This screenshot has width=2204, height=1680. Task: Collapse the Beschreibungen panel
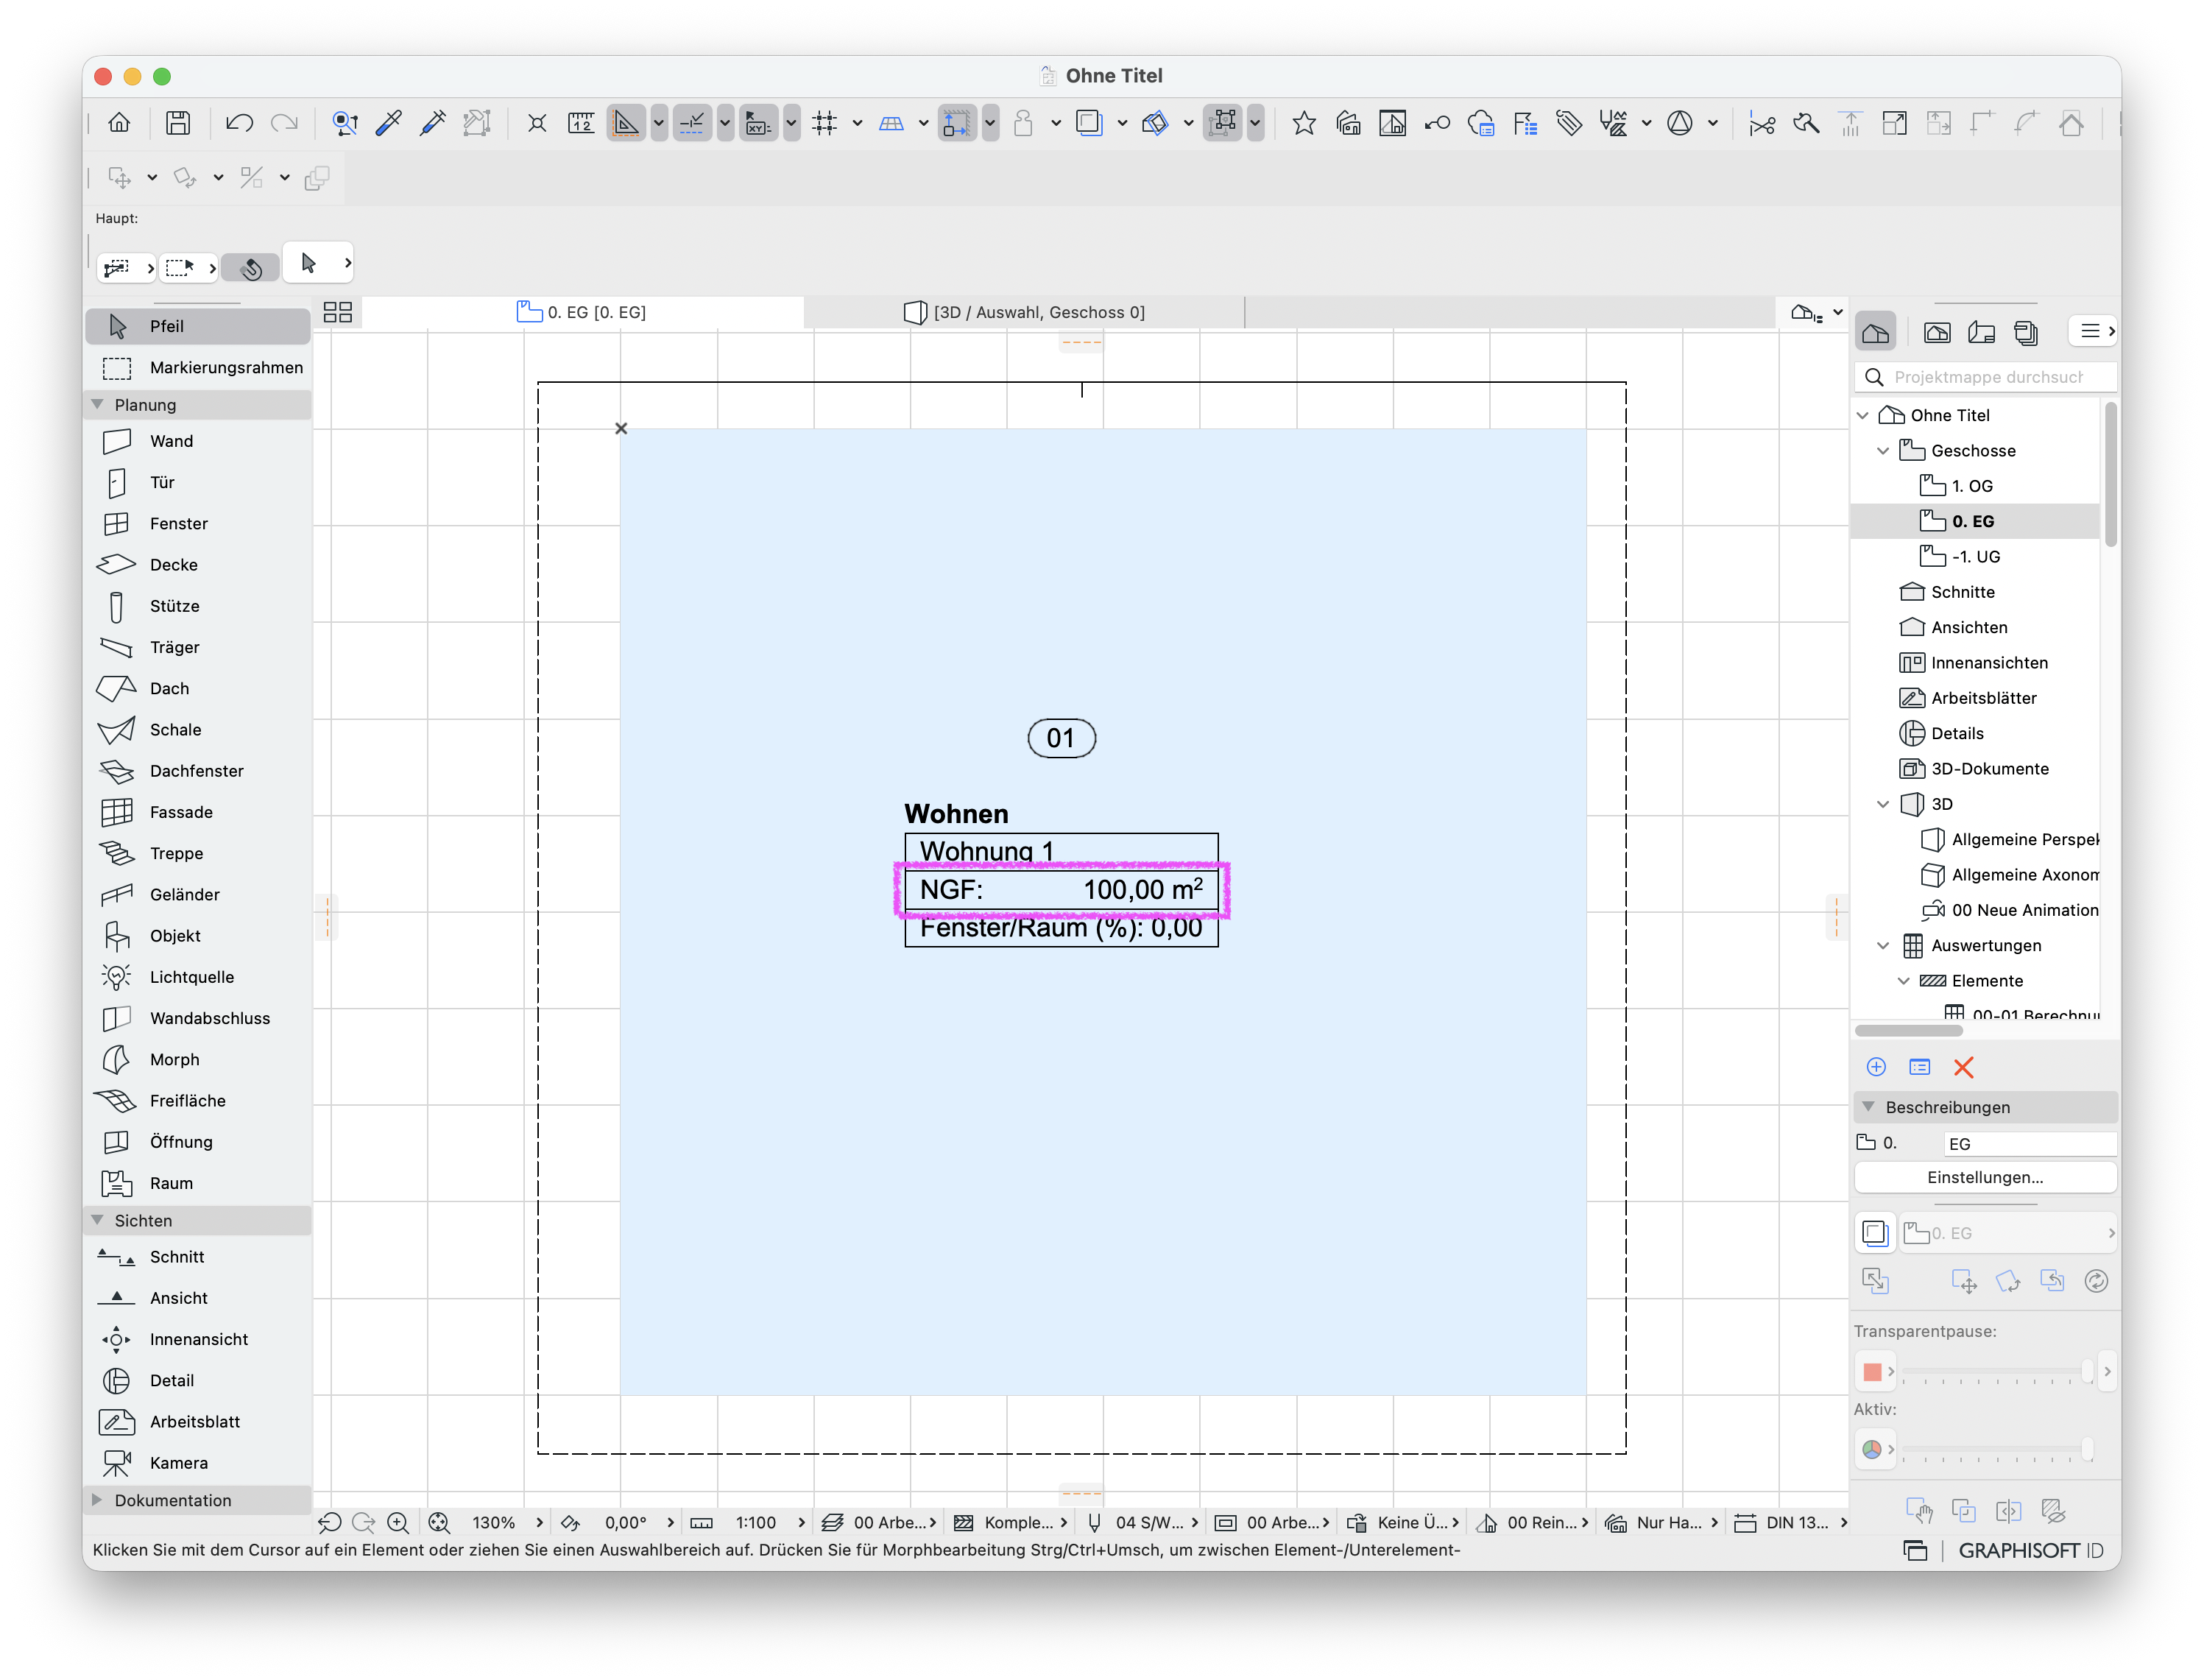[x=1868, y=1107]
